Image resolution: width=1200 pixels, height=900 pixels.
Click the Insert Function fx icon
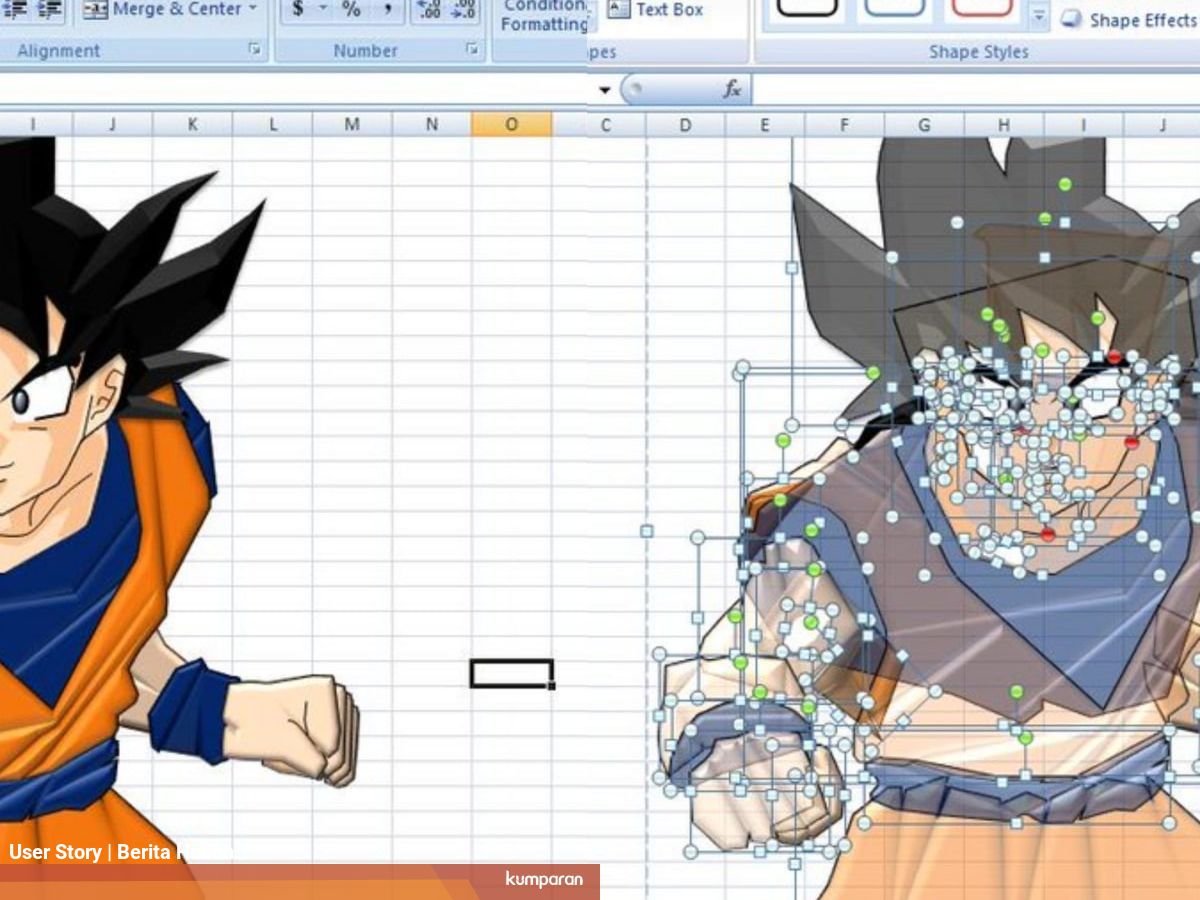point(733,90)
